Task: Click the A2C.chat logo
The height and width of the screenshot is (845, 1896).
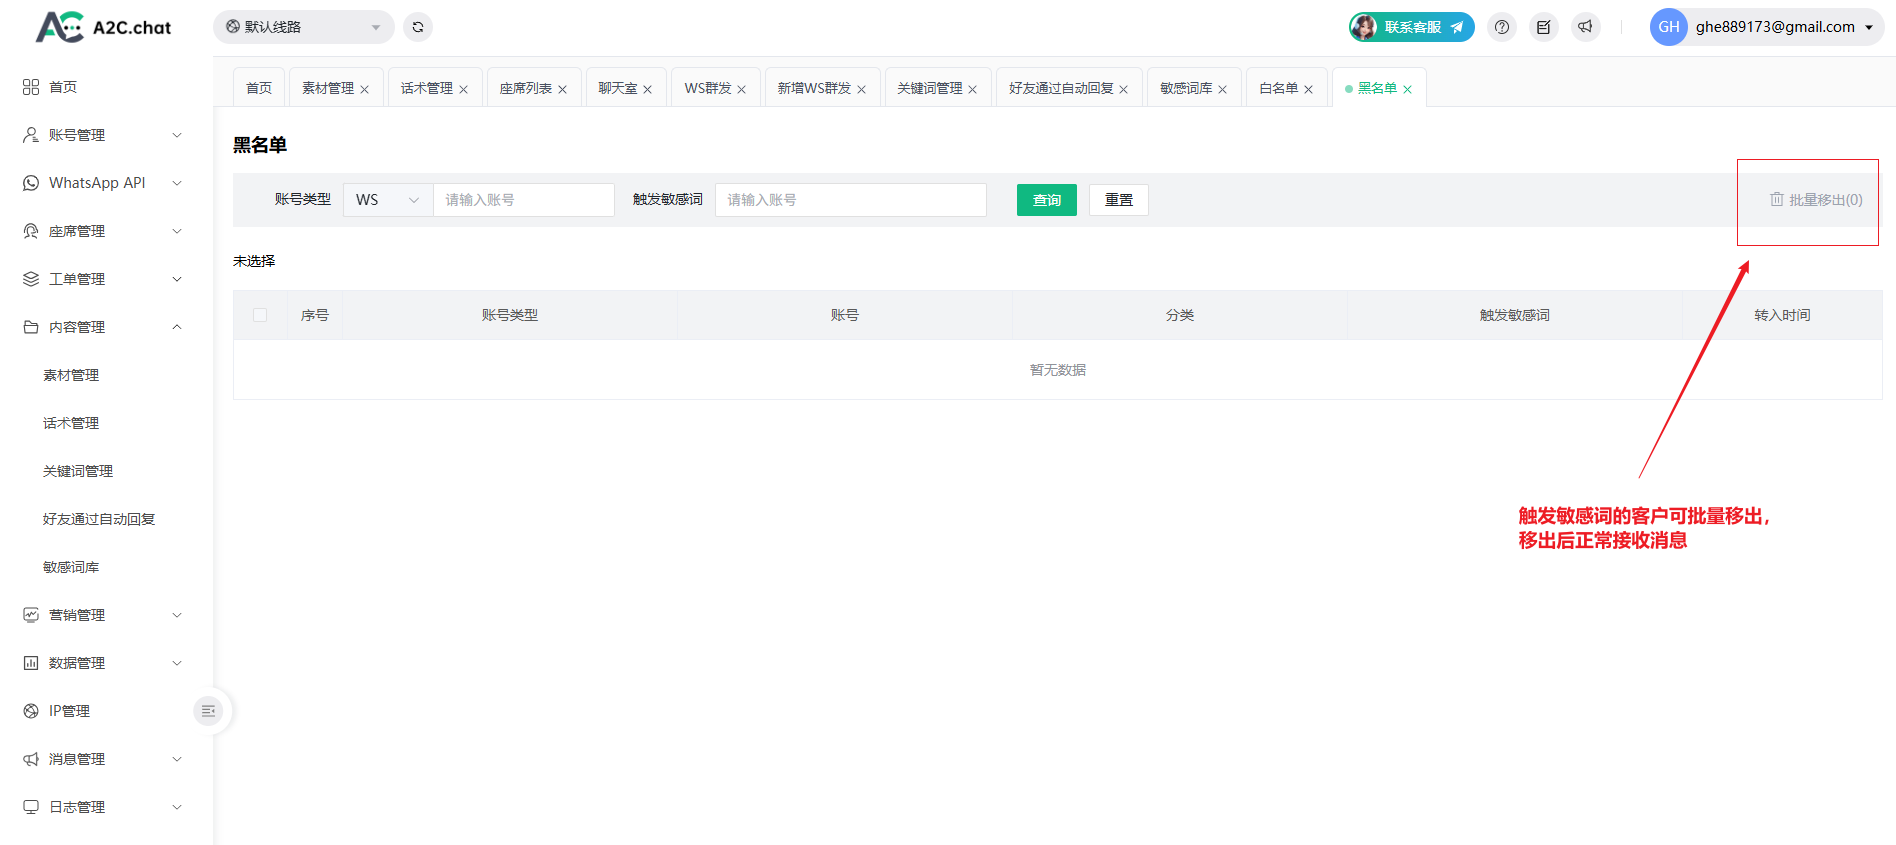Action: tap(104, 27)
